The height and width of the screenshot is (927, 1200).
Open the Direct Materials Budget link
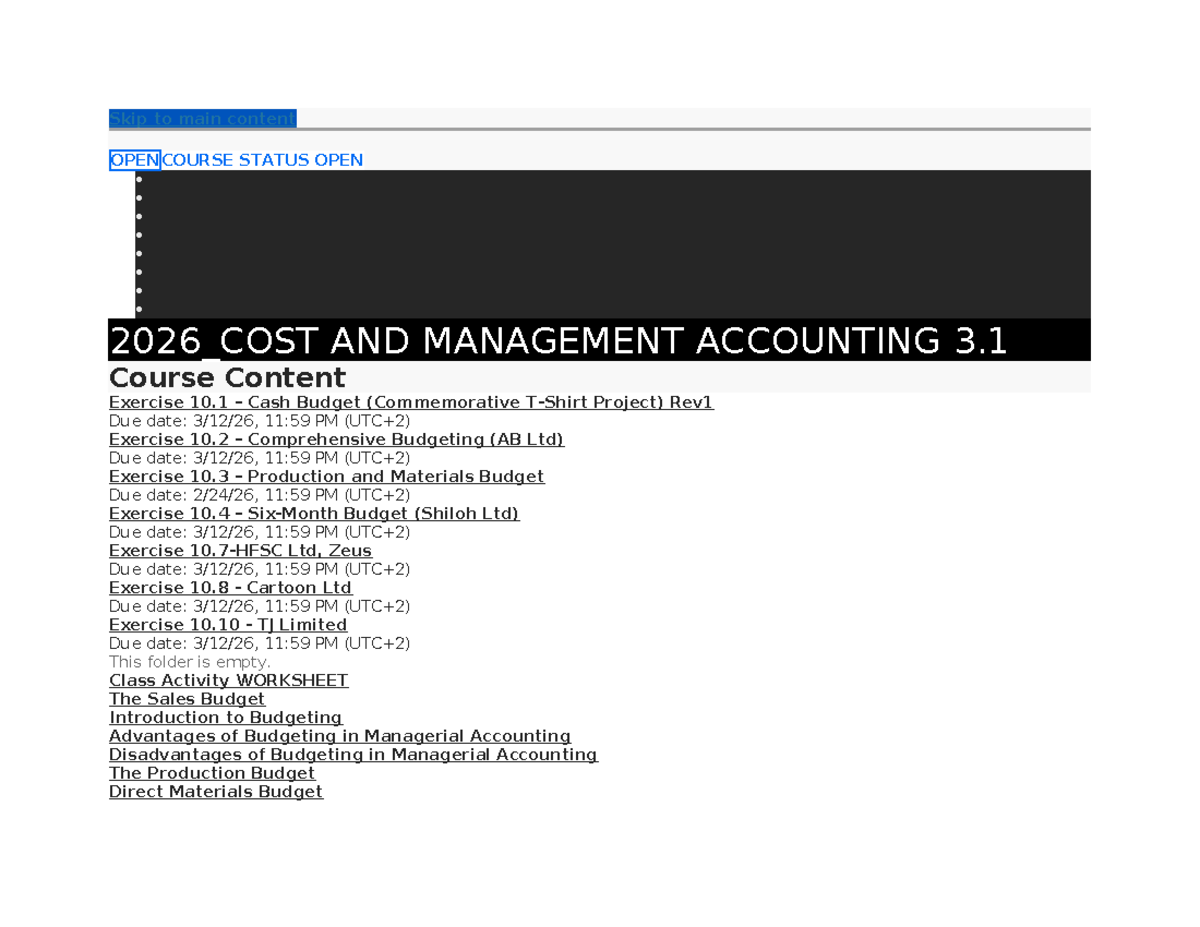pos(216,791)
